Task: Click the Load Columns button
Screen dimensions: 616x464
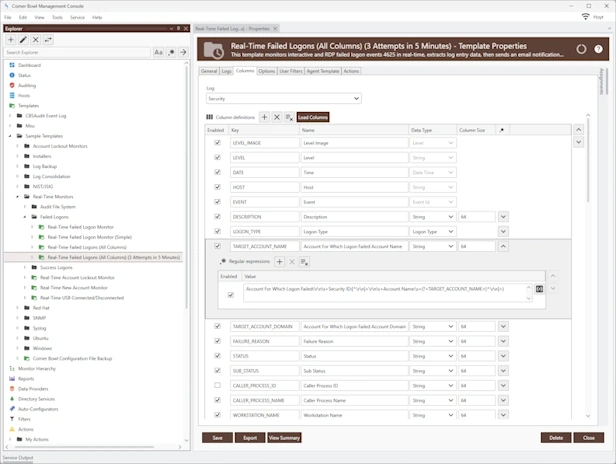Action: coord(313,117)
